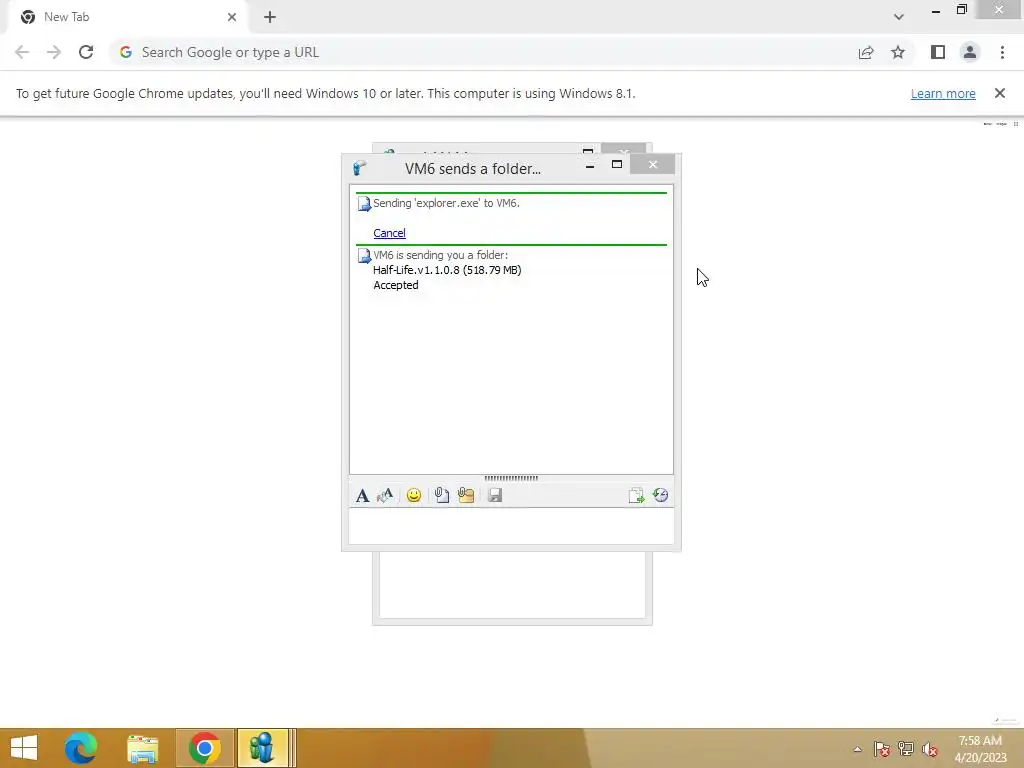Open the smiley emoticon picker
1024x768 pixels.
[x=413, y=496]
